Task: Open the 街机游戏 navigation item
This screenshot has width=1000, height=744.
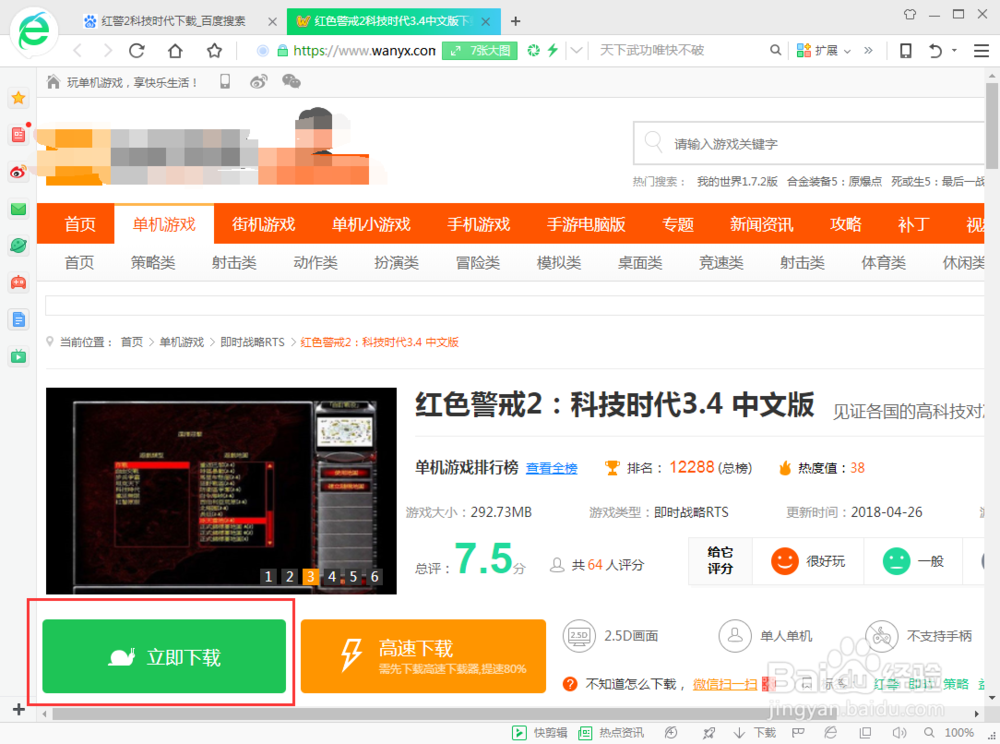Action: pos(263,224)
